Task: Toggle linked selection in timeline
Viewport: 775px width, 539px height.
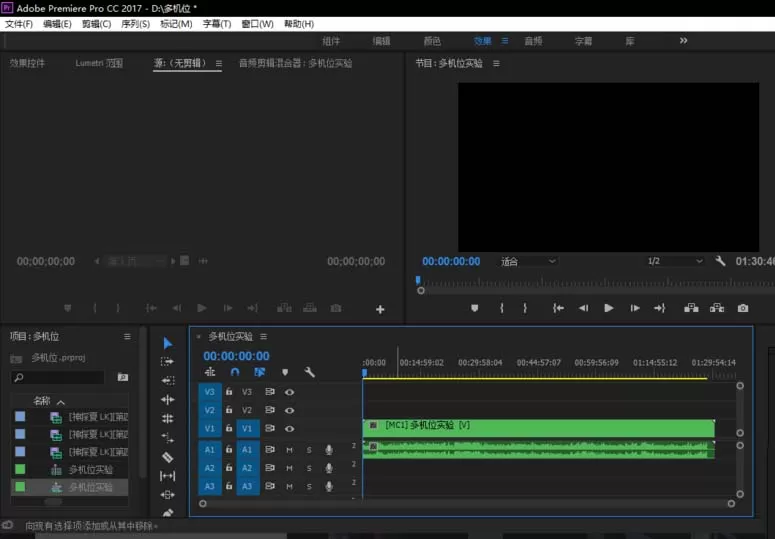Action: 259,372
